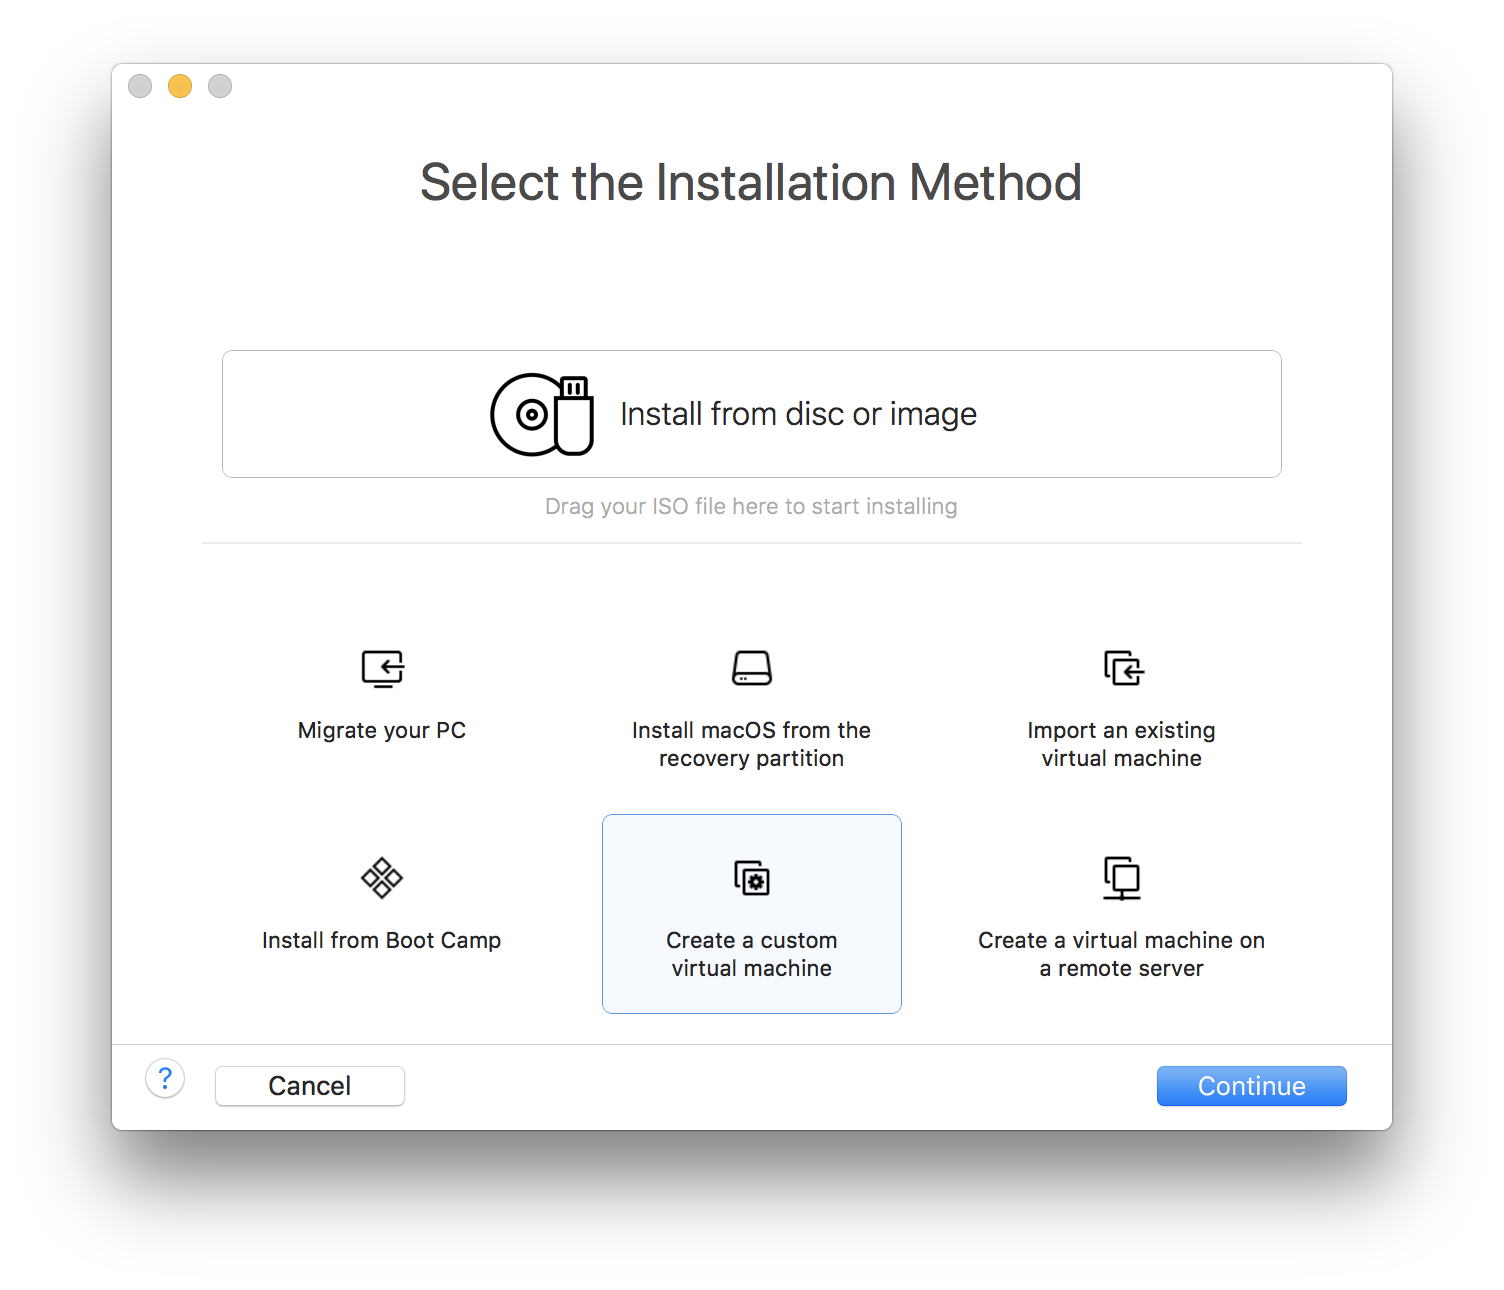Click the Select the Installation Method heading
Screen dimensions: 1504x1290
(751, 182)
